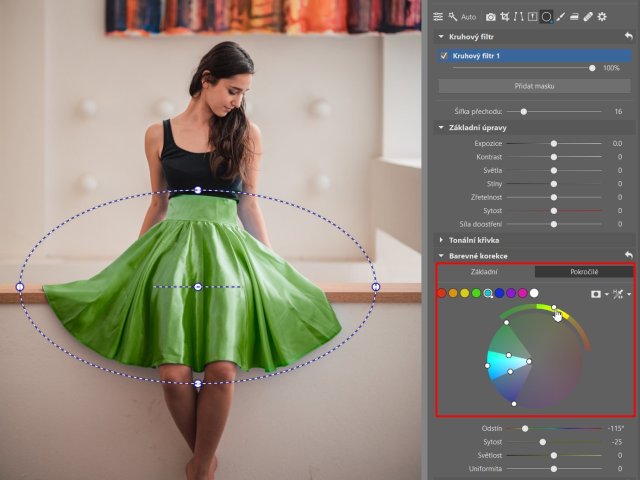The height and width of the screenshot is (480, 640).
Task: Click the left handle of the ellipse mask
Action: 20,287
